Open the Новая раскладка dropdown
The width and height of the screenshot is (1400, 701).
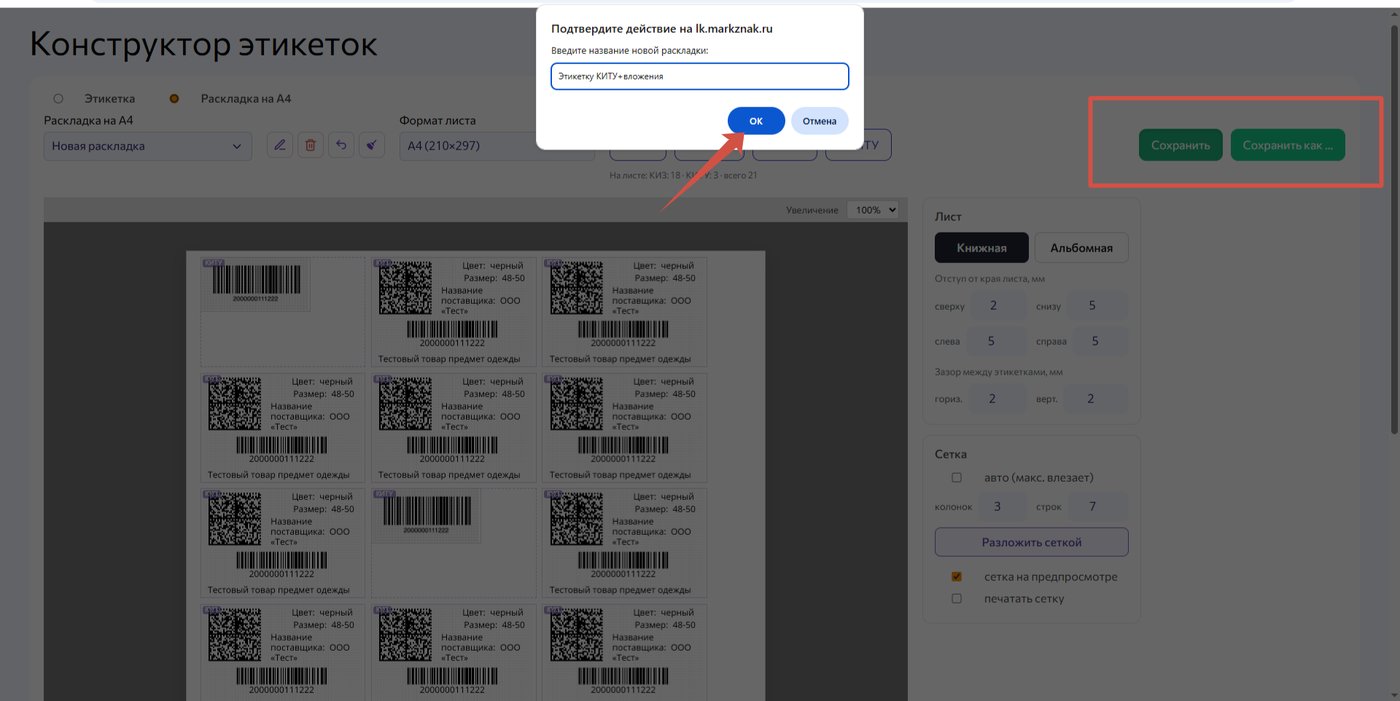pyautogui.click(x=147, y=146)
